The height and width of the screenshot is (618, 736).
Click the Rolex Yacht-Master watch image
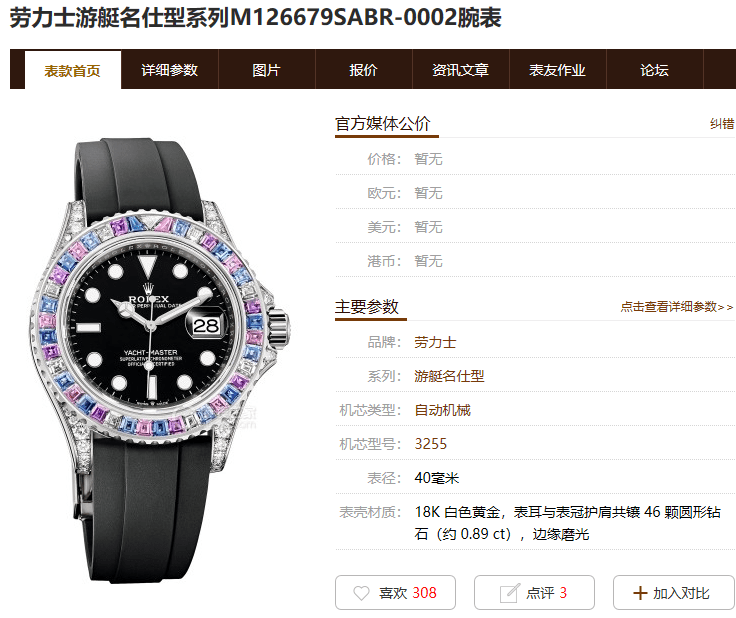160,360
